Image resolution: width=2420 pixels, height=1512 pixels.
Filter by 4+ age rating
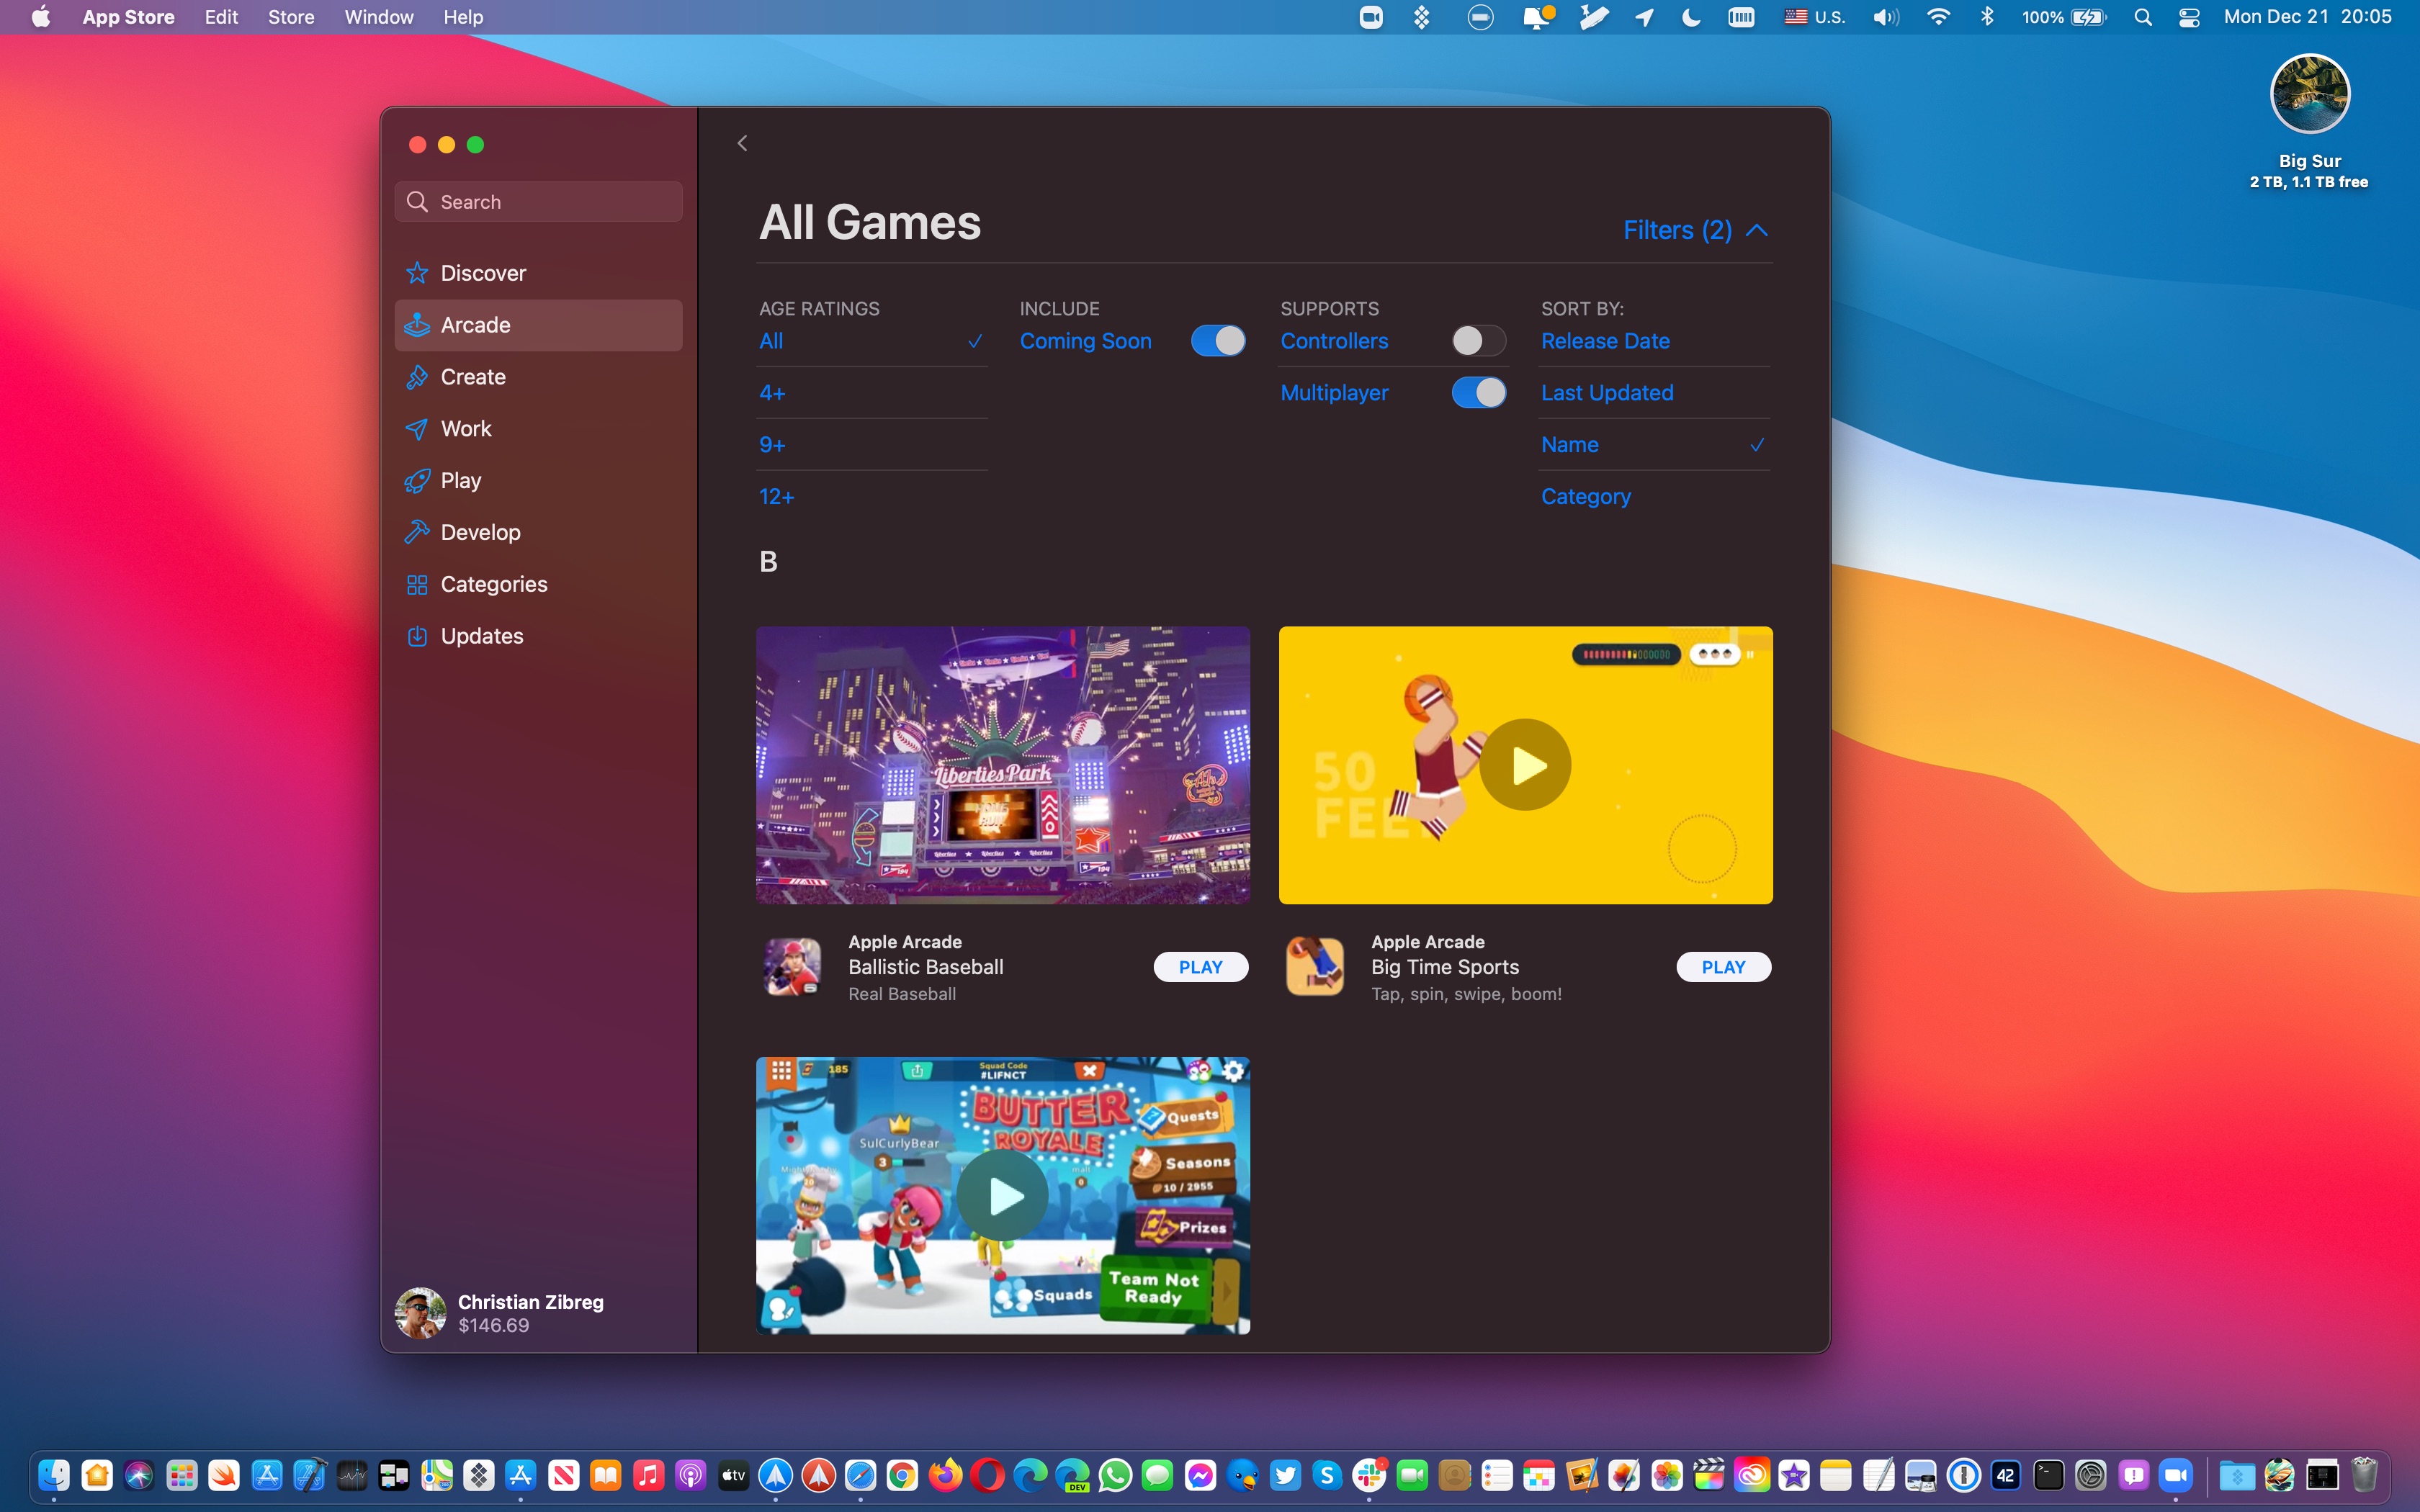pos(872,393)
